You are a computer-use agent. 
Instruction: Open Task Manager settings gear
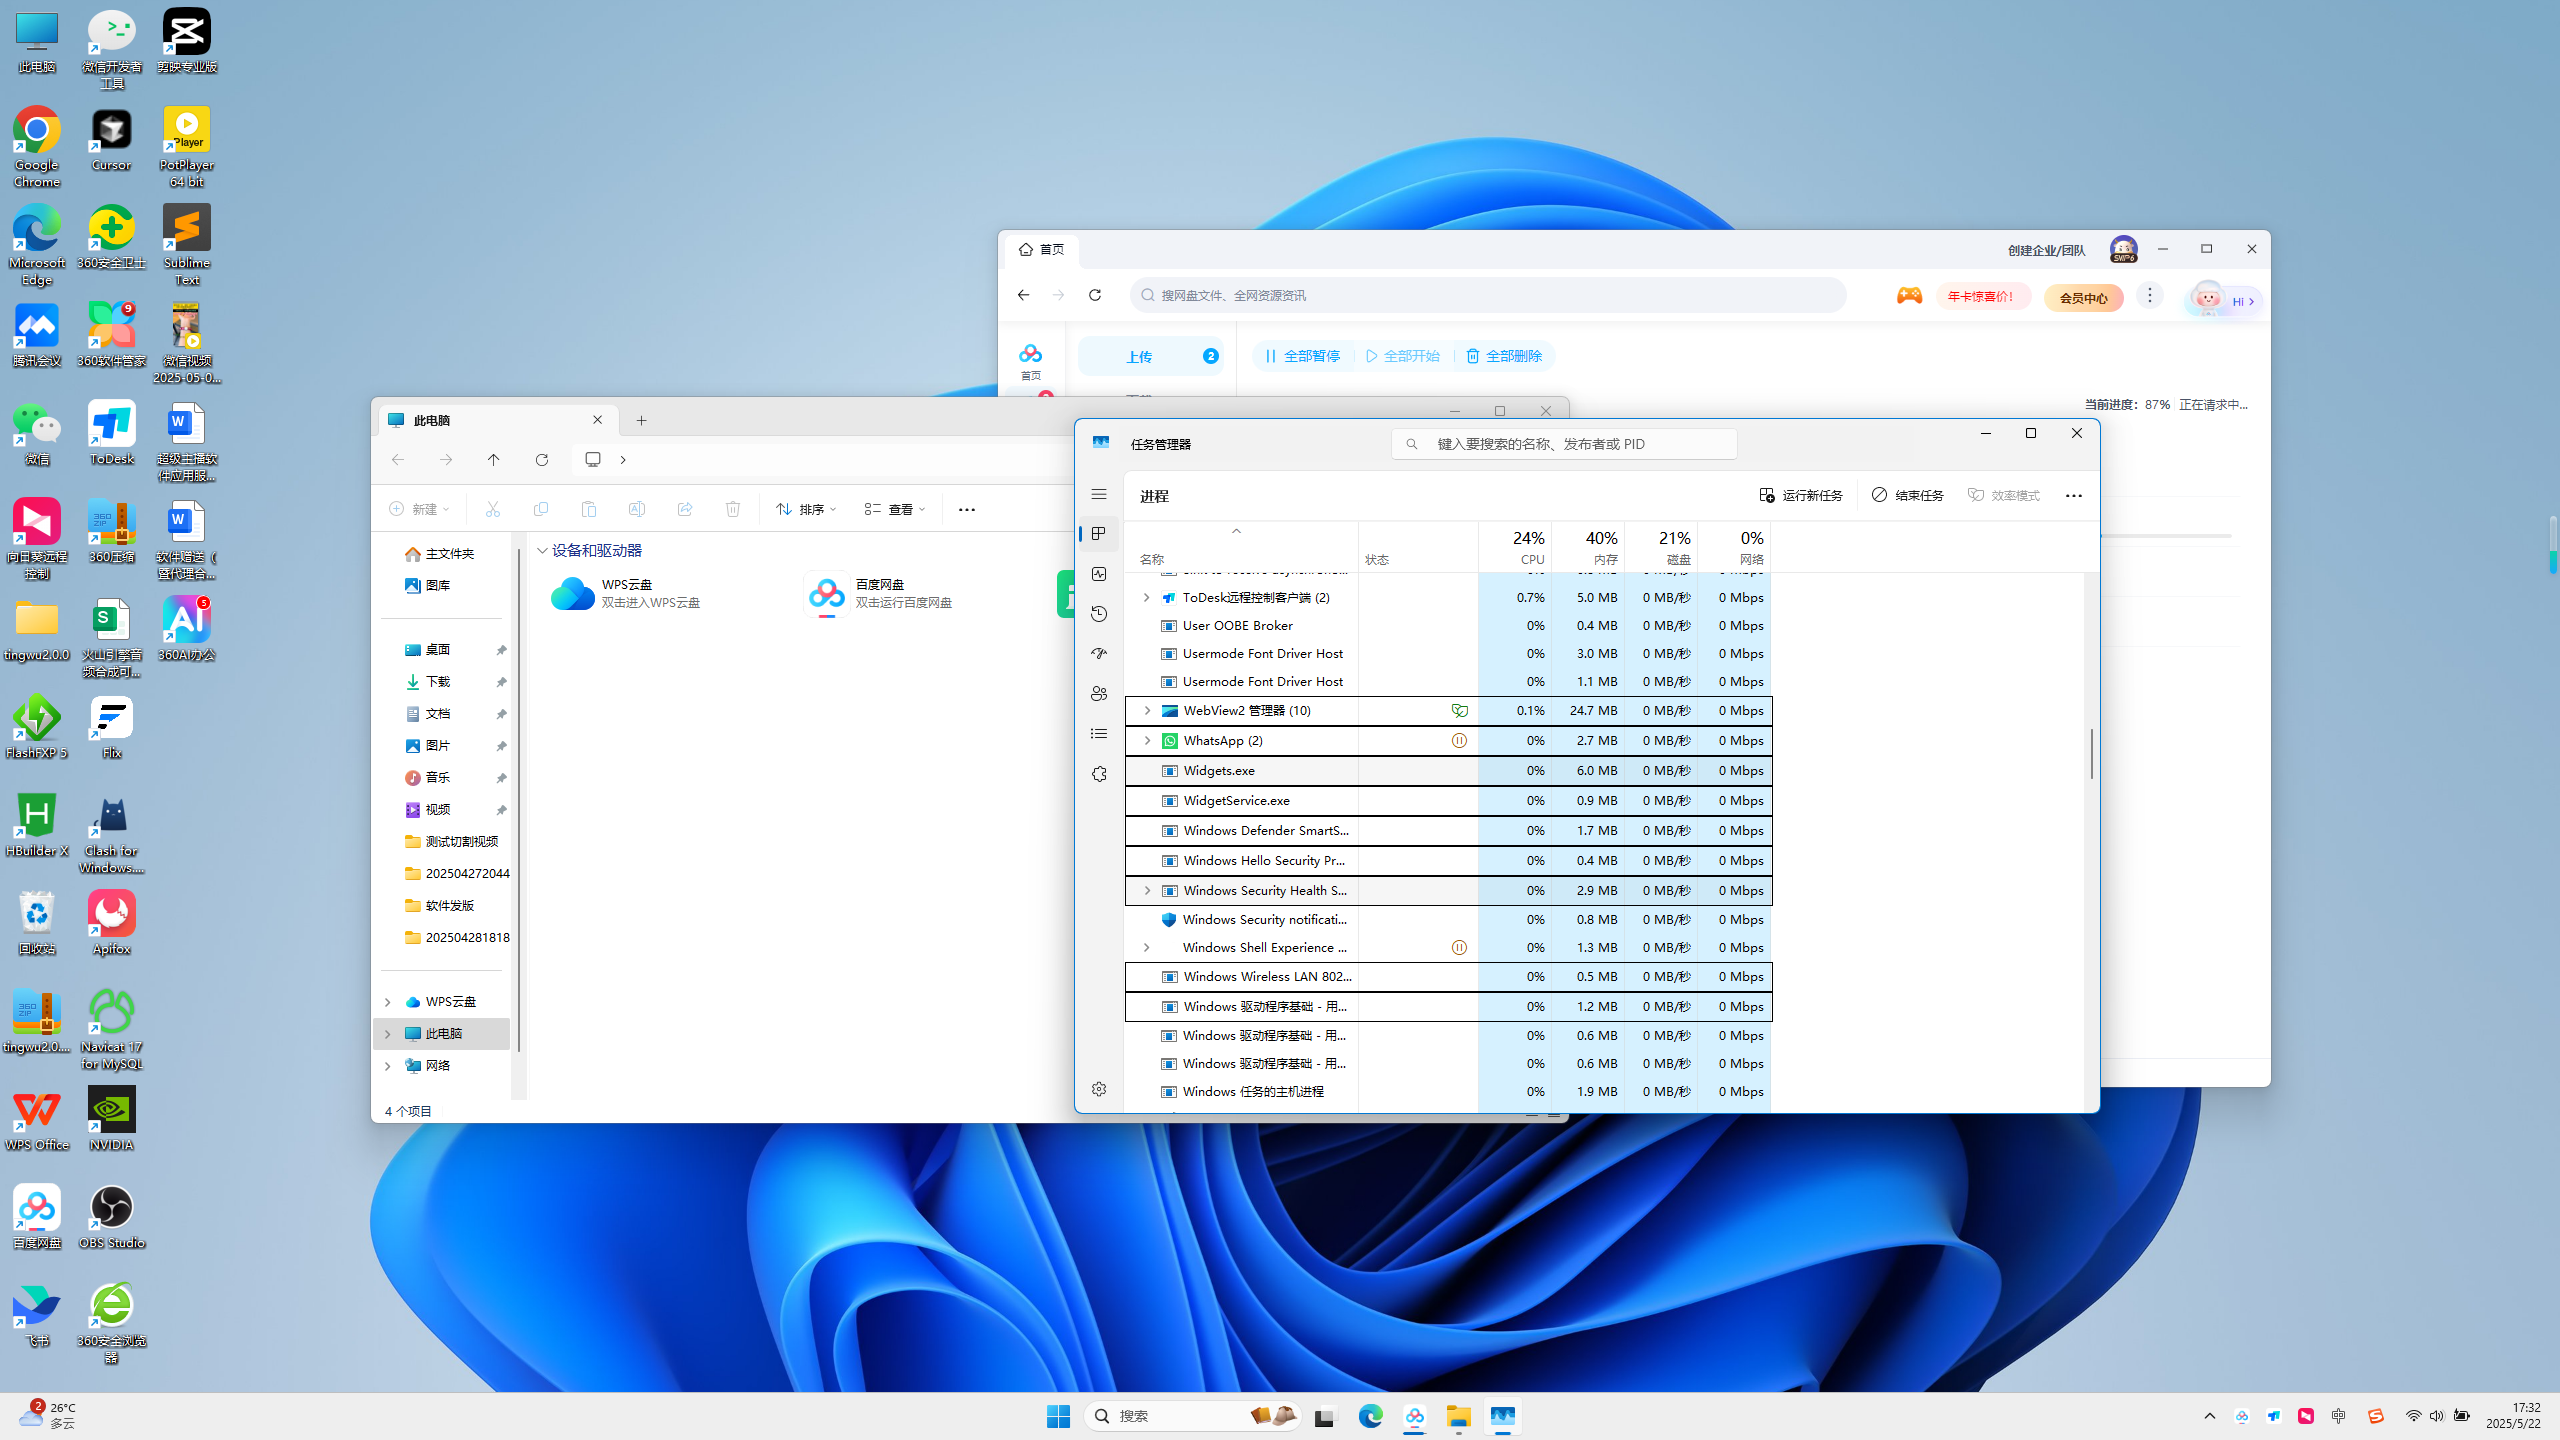(x=1099, y=1089)
